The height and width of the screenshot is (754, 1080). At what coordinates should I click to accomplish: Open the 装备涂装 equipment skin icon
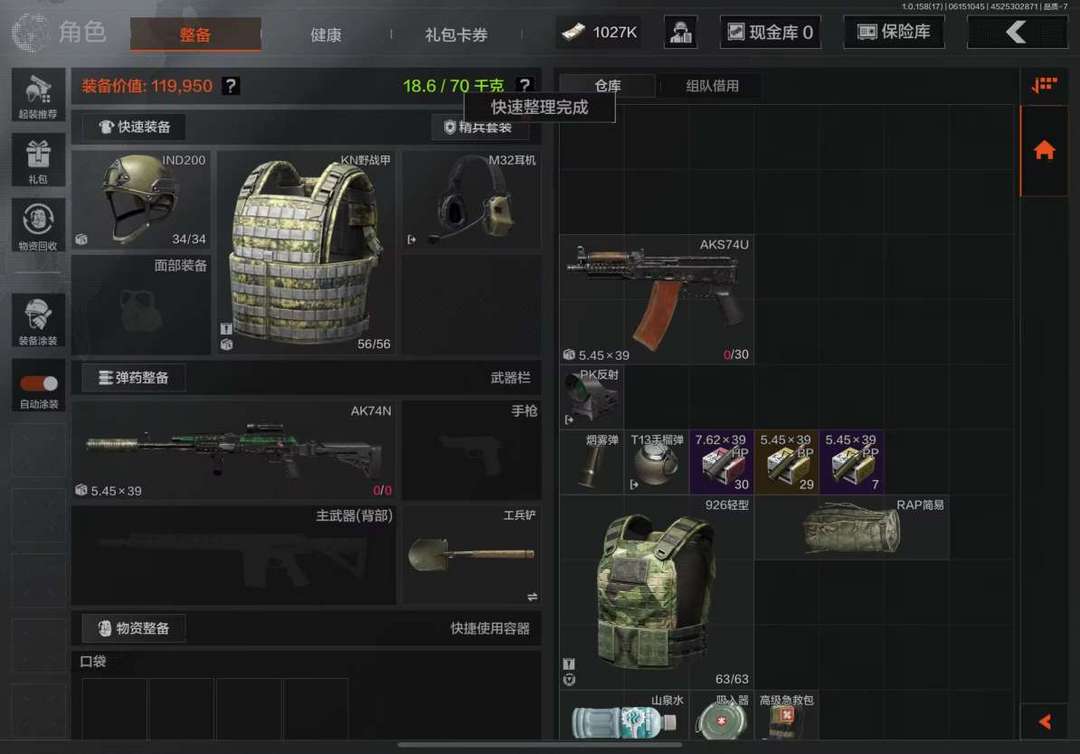pyautogui.click(x=39, y=320)
